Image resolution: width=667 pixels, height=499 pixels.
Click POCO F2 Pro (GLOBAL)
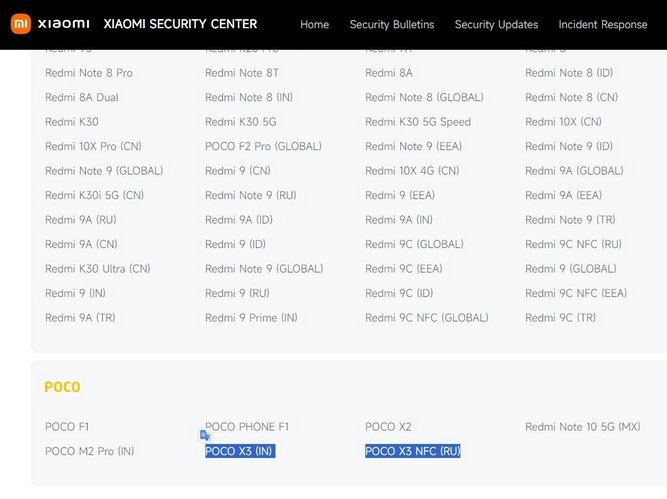pos(263,146)
